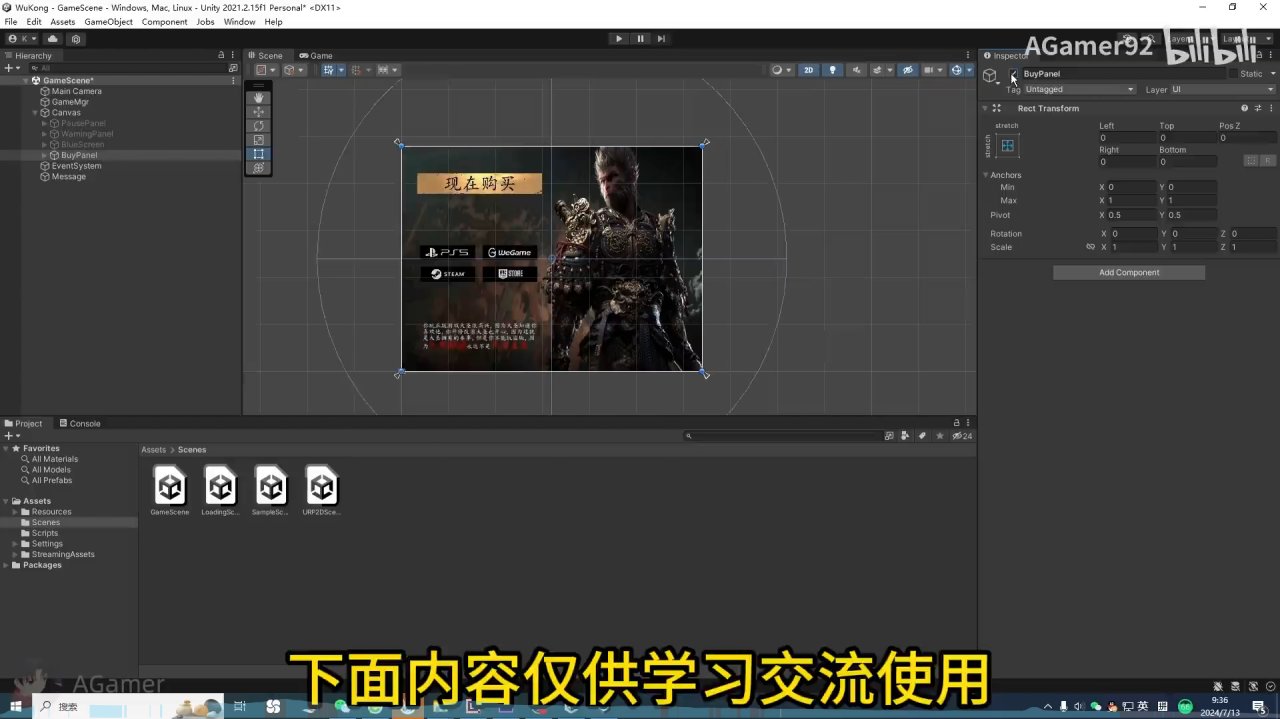Viewport: 1280px width, 719px height.
Task: Open the draw mode (shading) dropdown
Action: point(781,70)
